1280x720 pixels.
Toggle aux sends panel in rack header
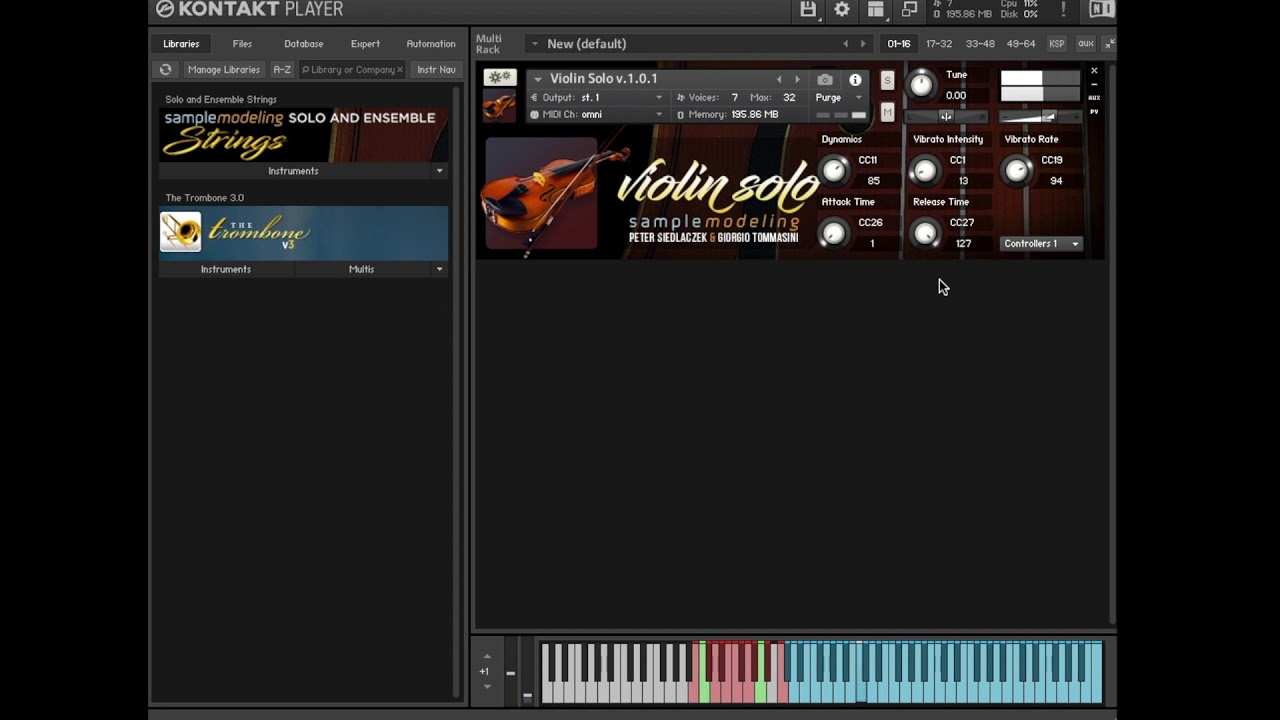[x=1085, y=44]
